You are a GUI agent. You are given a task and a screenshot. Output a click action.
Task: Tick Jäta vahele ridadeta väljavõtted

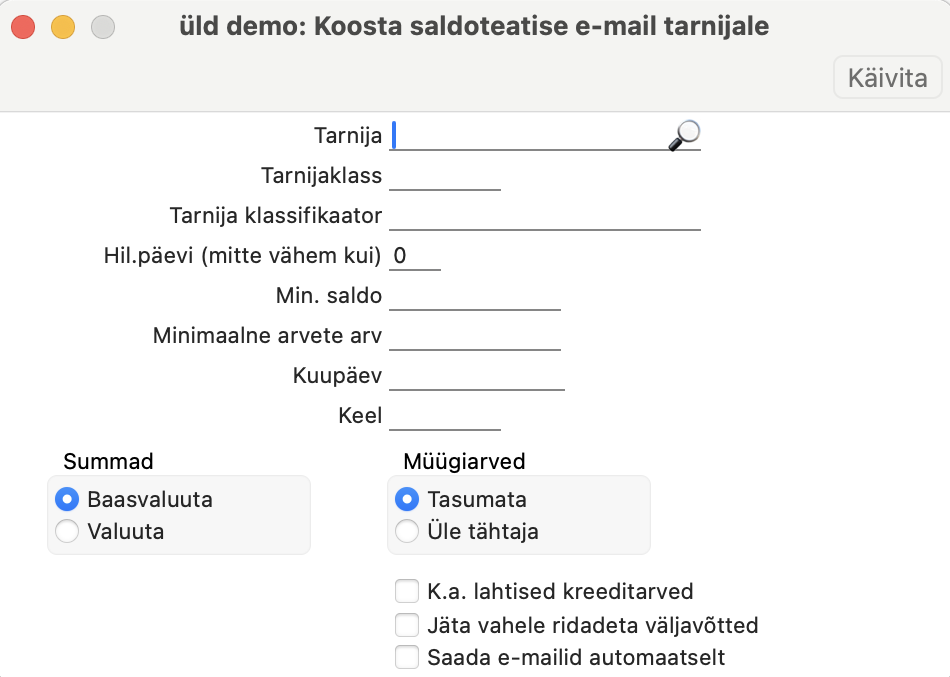(x=407, y=625)
